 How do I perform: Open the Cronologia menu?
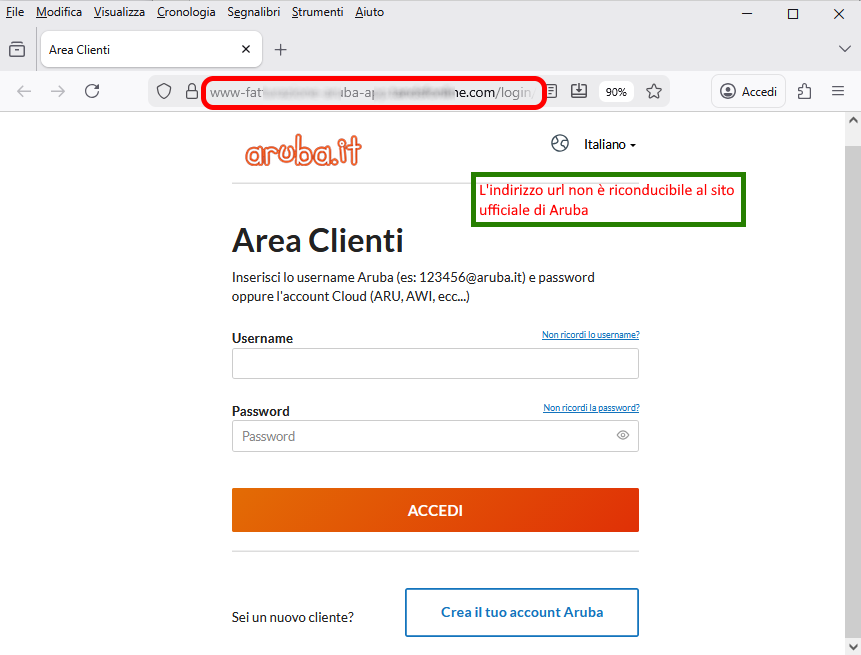[x=186, y=12]
